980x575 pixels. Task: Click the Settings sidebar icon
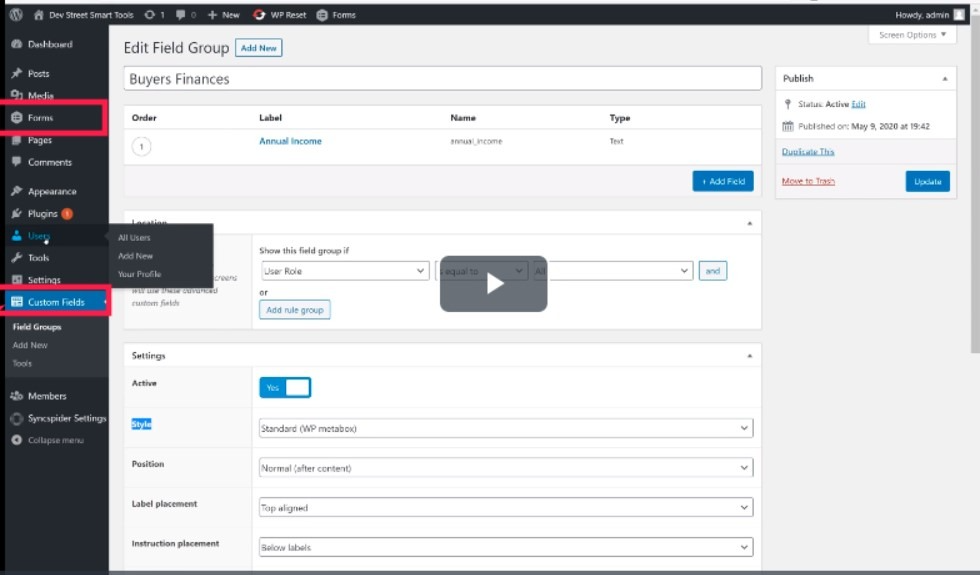[17, 280]
